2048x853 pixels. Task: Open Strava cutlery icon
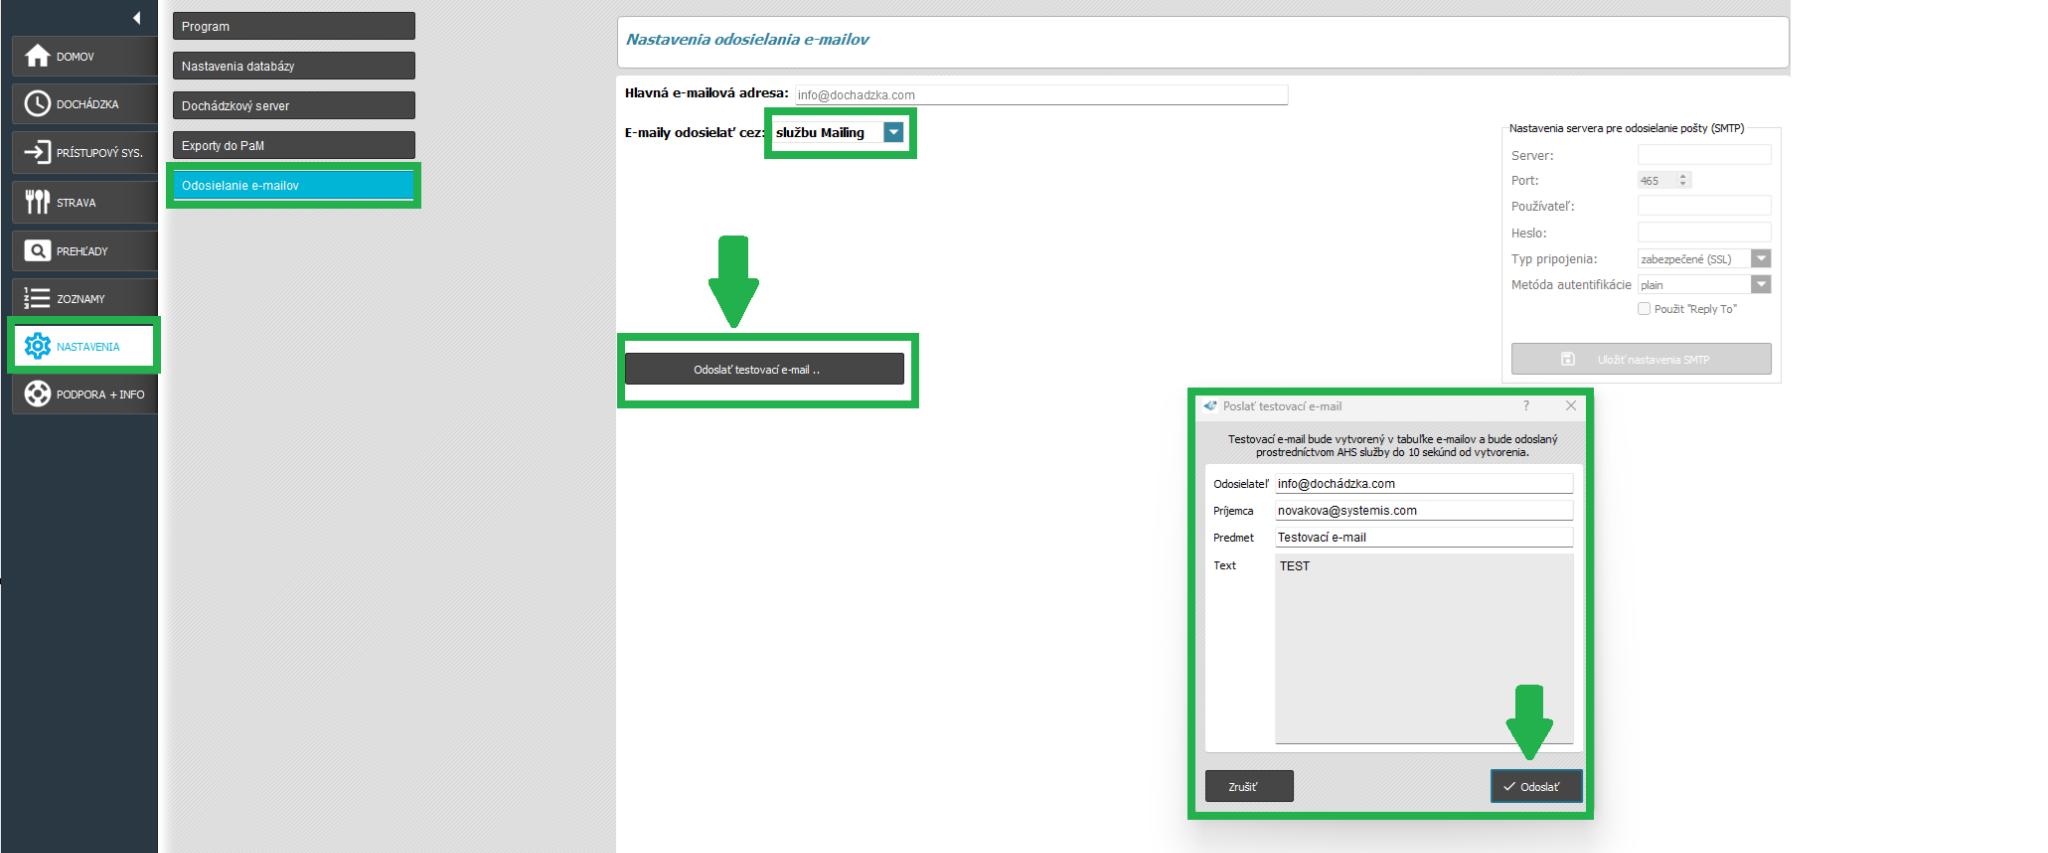pos(37,202)
